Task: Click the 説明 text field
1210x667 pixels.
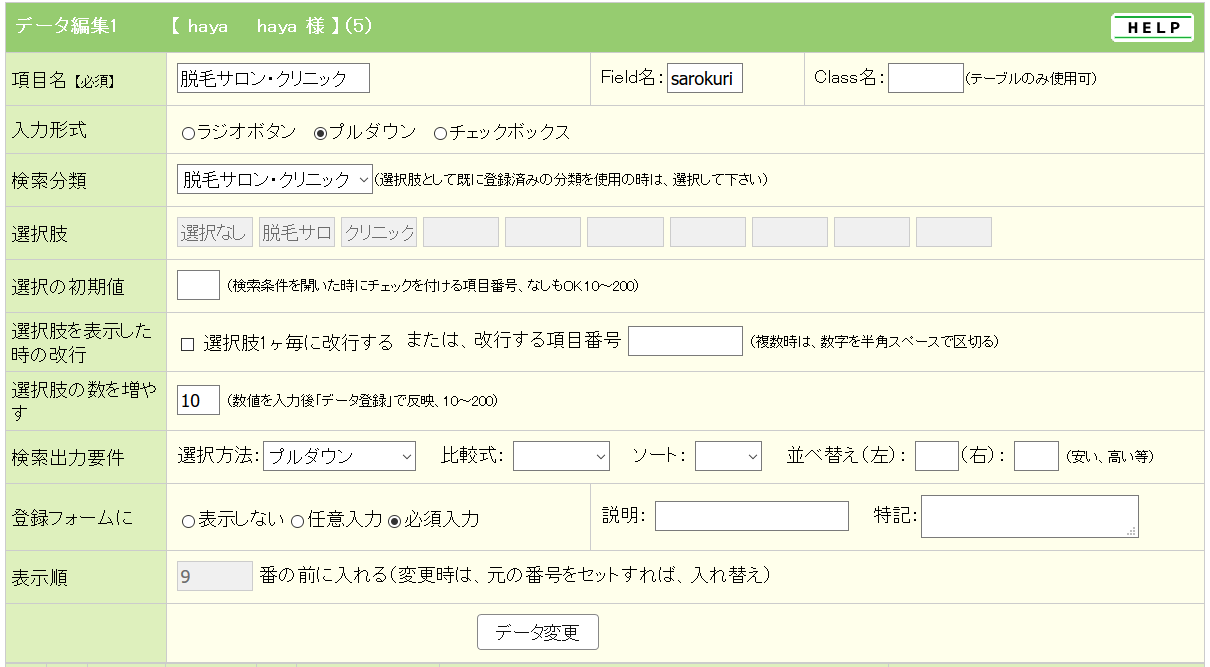Action: pyautogui.click(x=751, y=516)
